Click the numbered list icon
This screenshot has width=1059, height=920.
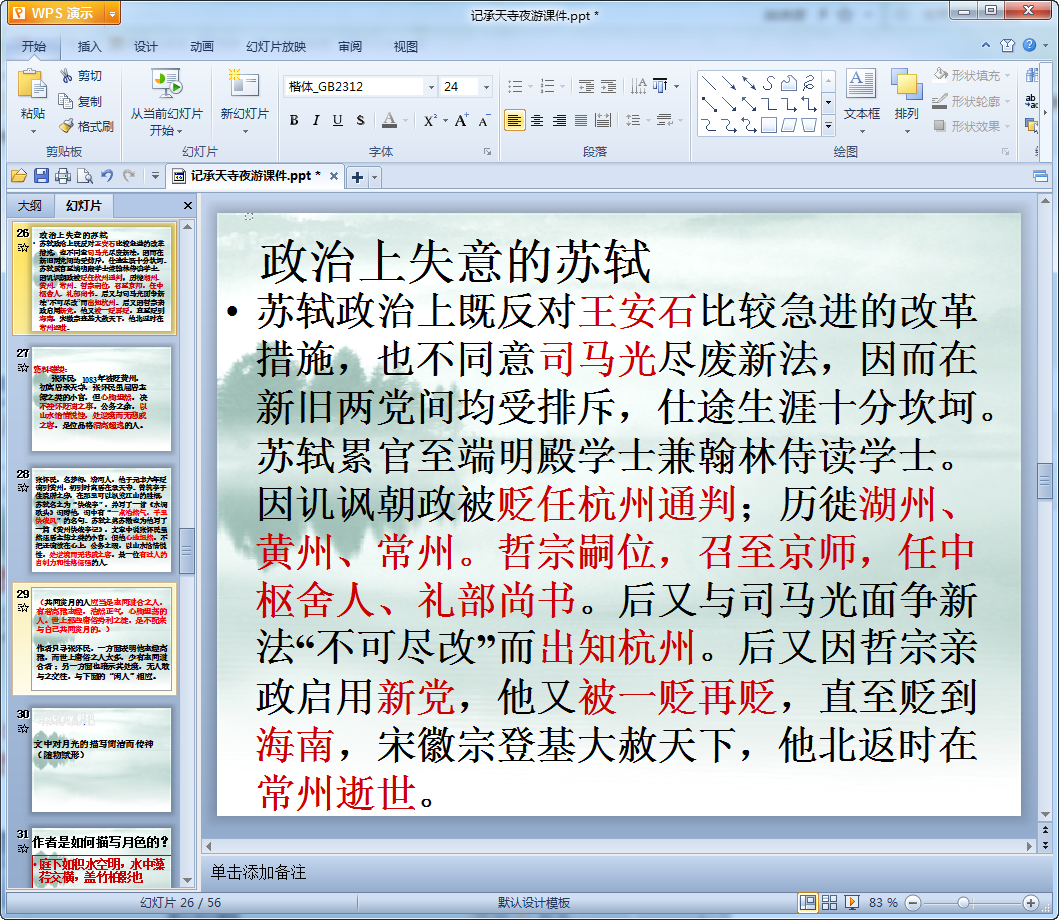[548, 86]
